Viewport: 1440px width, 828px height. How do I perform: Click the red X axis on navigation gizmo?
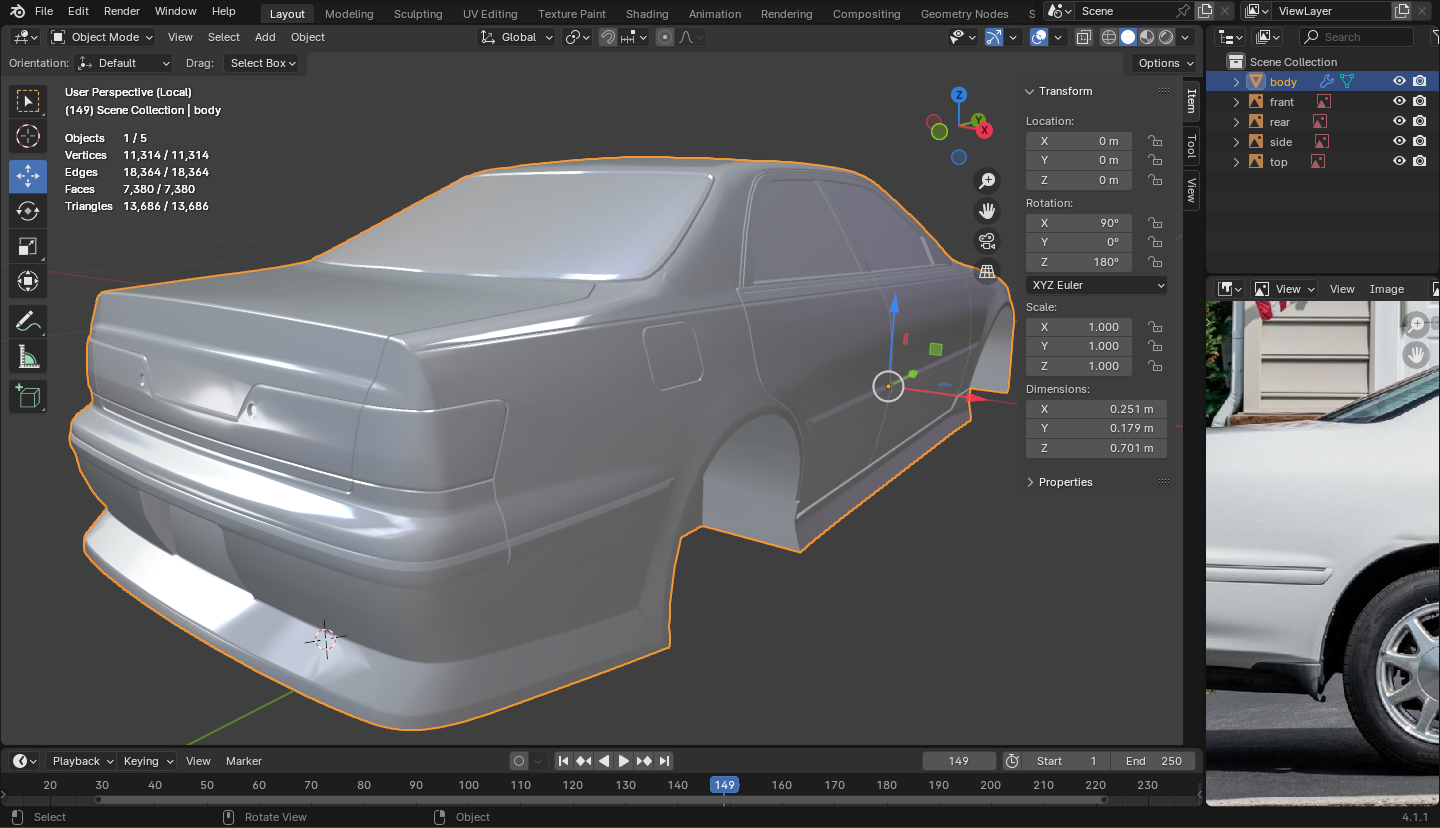(985, 130)
